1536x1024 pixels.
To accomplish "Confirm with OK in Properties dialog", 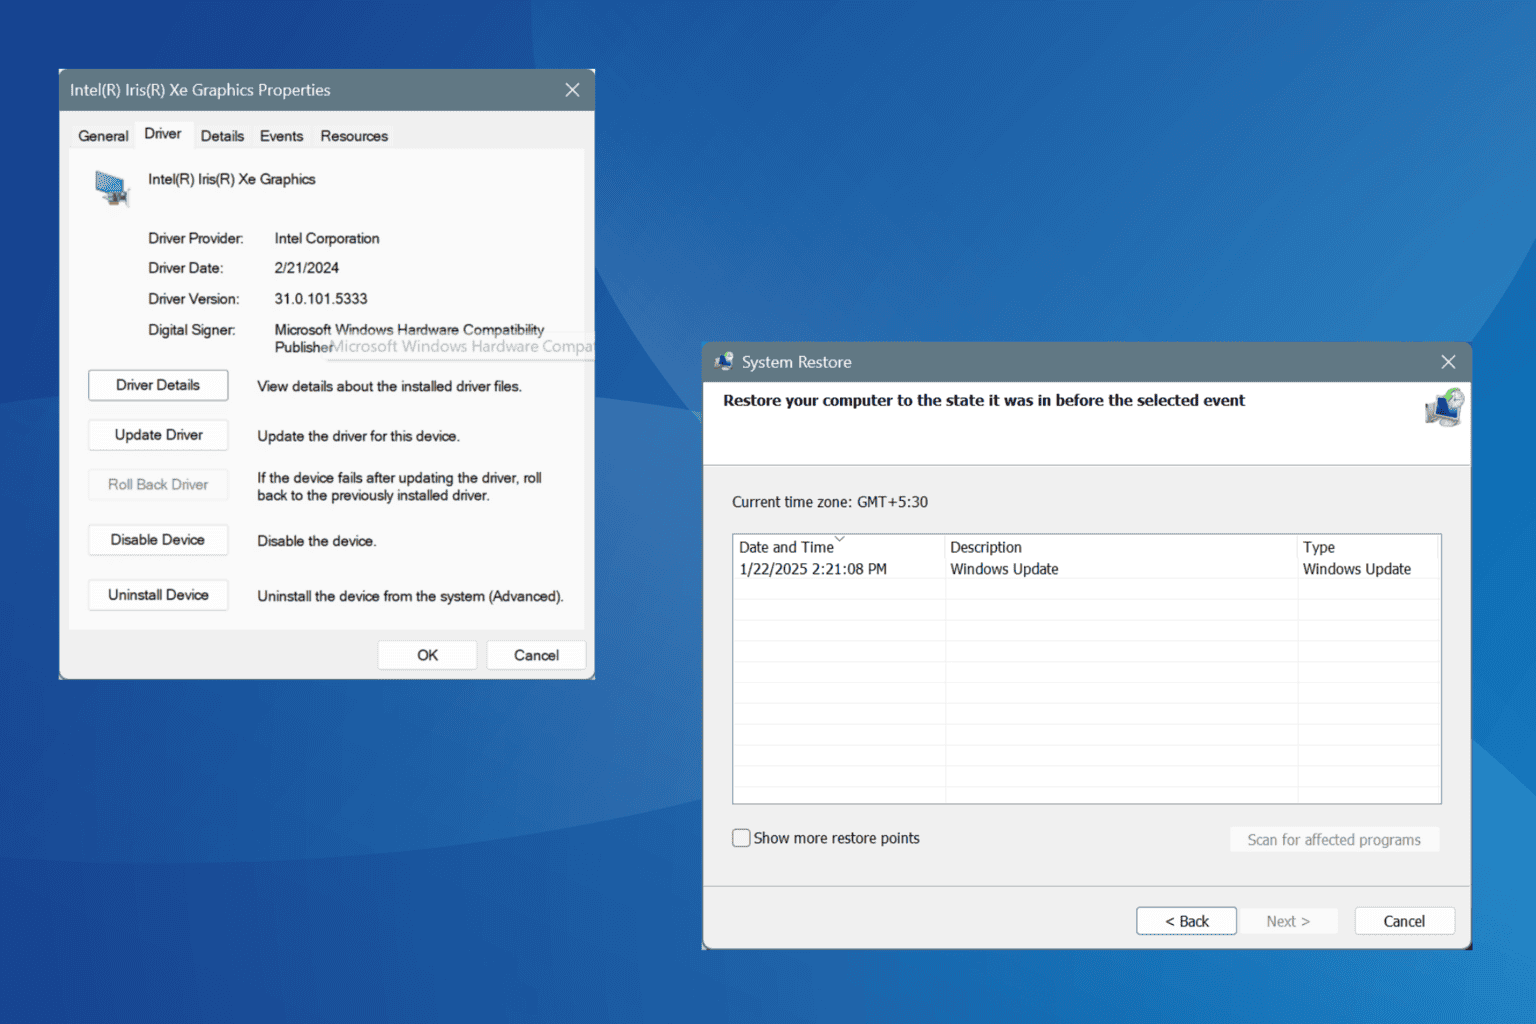I will pos(427,655).
